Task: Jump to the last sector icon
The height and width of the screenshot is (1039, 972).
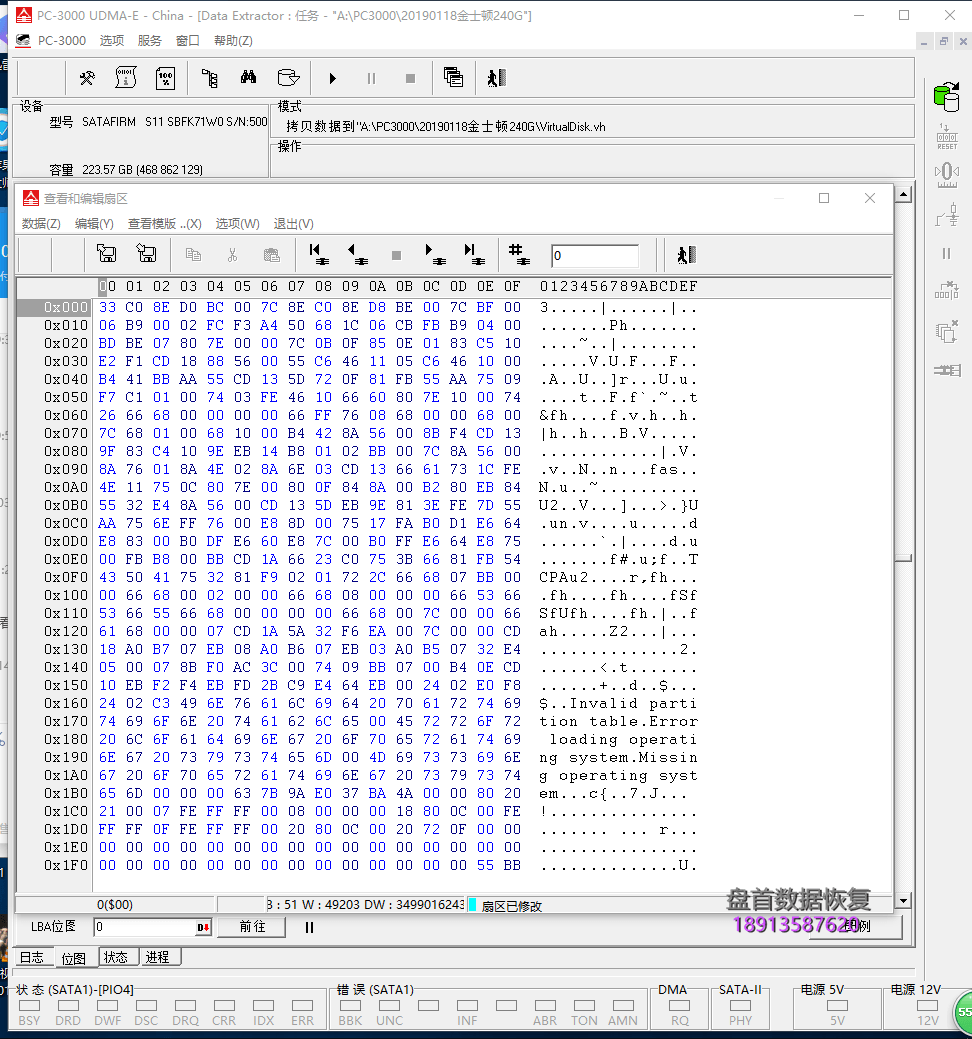Action: (x=474, y=254)
